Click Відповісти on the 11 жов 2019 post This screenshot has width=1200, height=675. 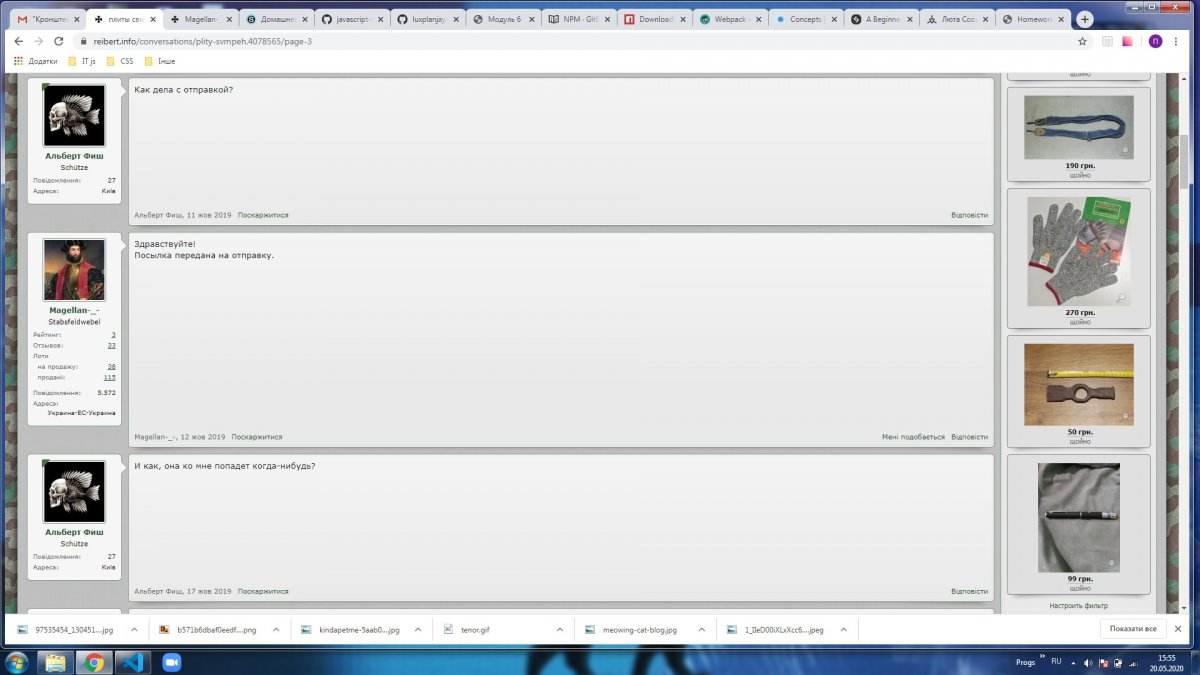pyautogui.click(x=969, y=215)
